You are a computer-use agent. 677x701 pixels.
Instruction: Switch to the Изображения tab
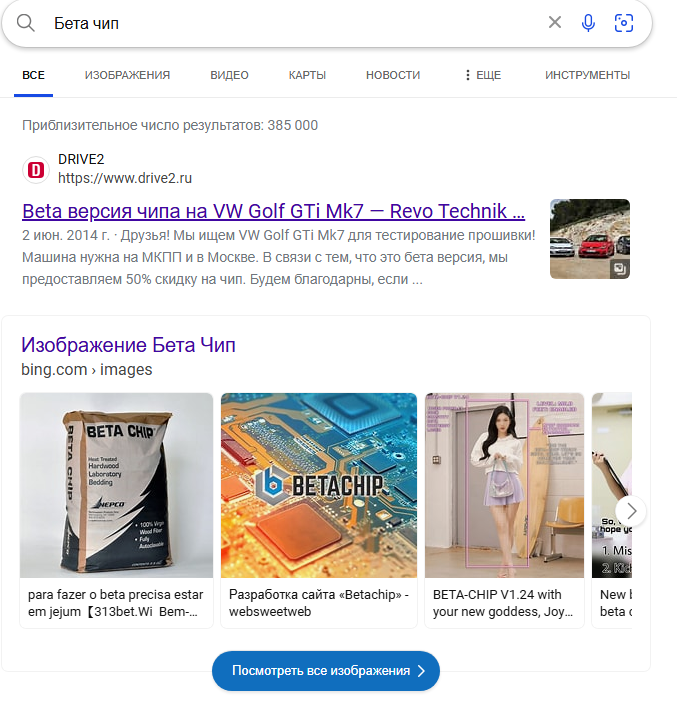pyautogui.click(x=127, y=75)
